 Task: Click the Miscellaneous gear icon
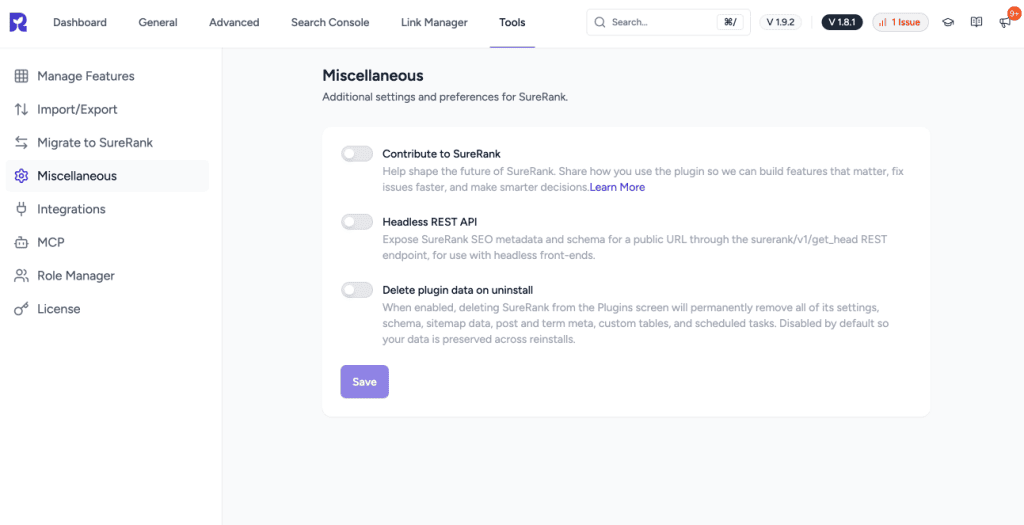click(x=21, y=176)
